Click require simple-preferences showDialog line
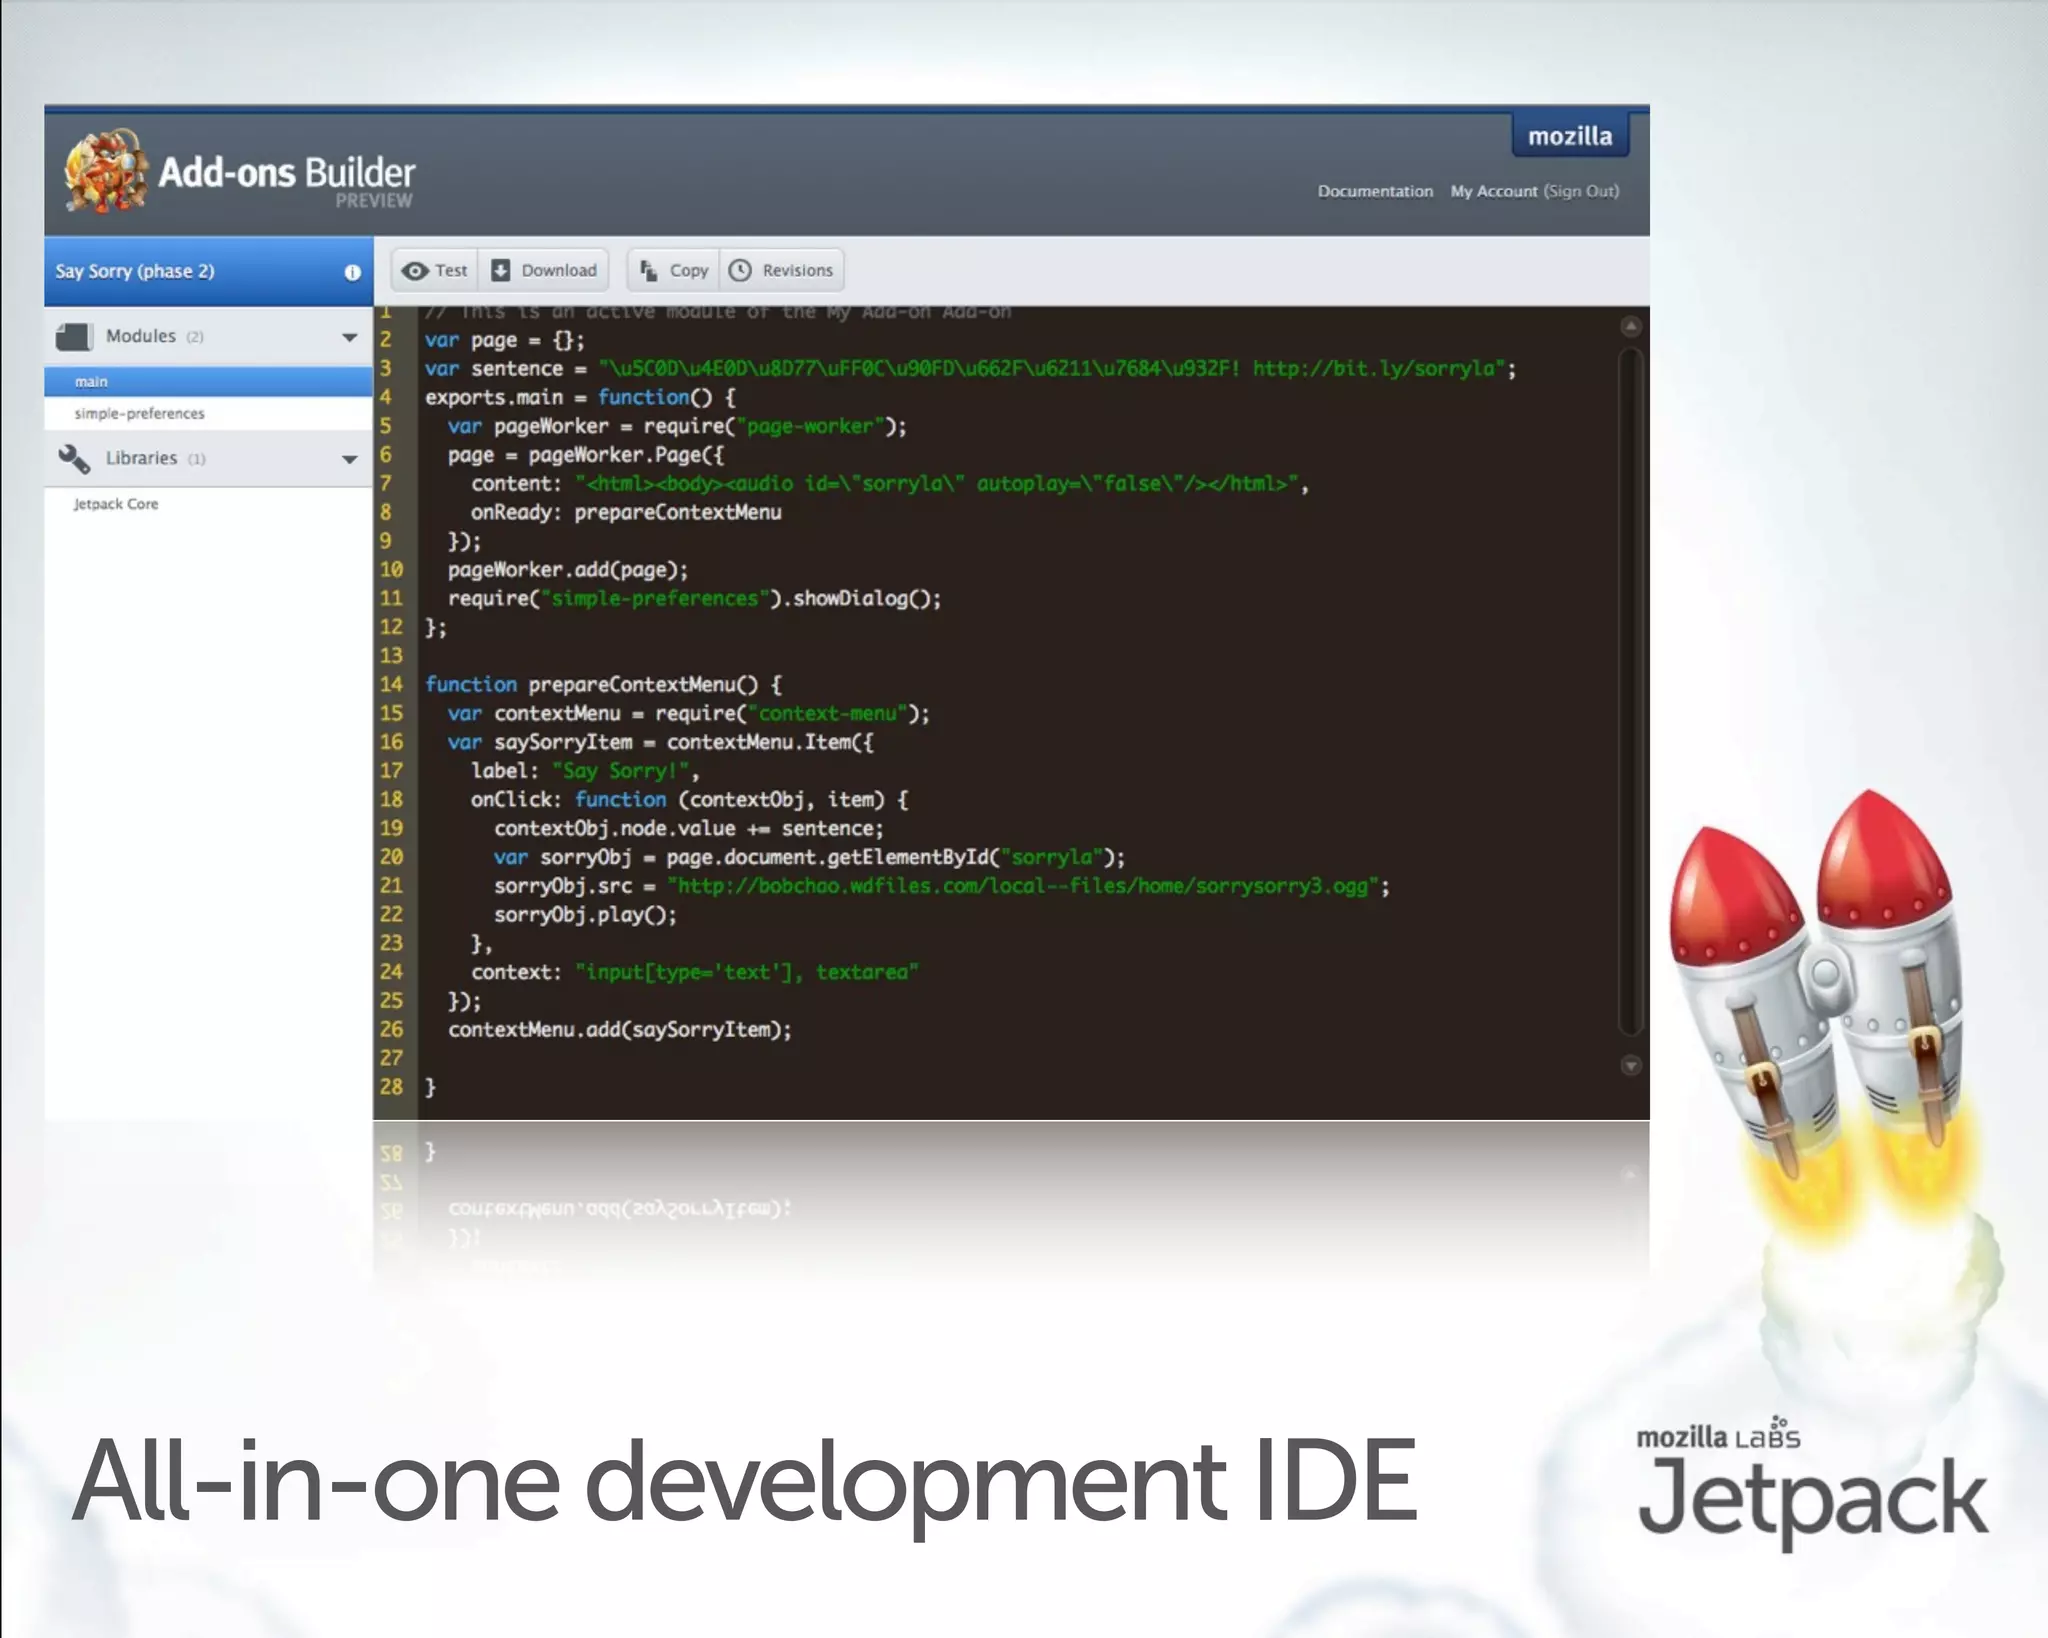This screenshot has height=1638, width=2048. (695, 599)
